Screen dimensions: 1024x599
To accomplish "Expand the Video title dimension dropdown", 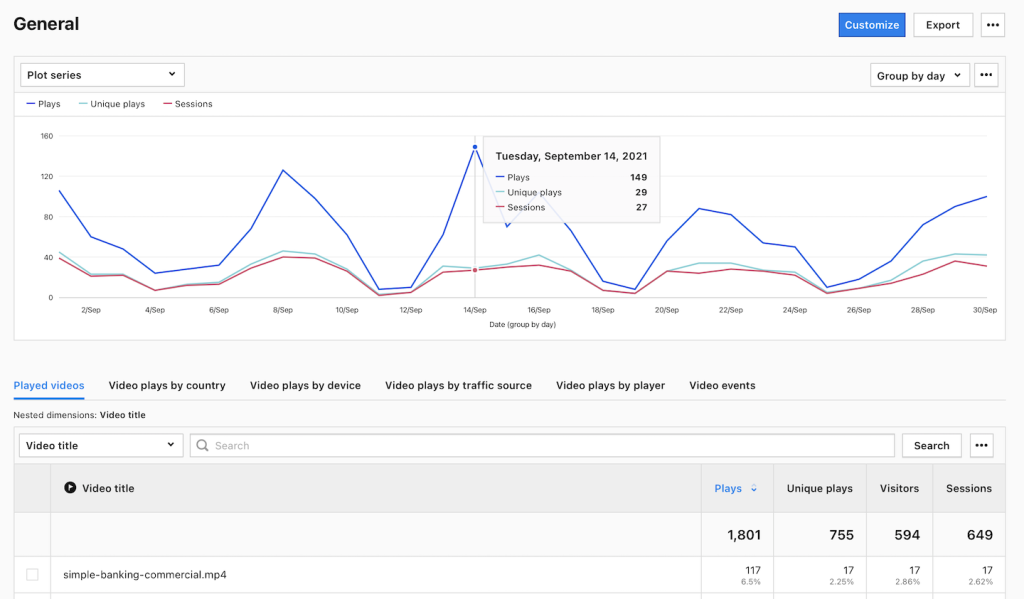I will tap(101, 445).
